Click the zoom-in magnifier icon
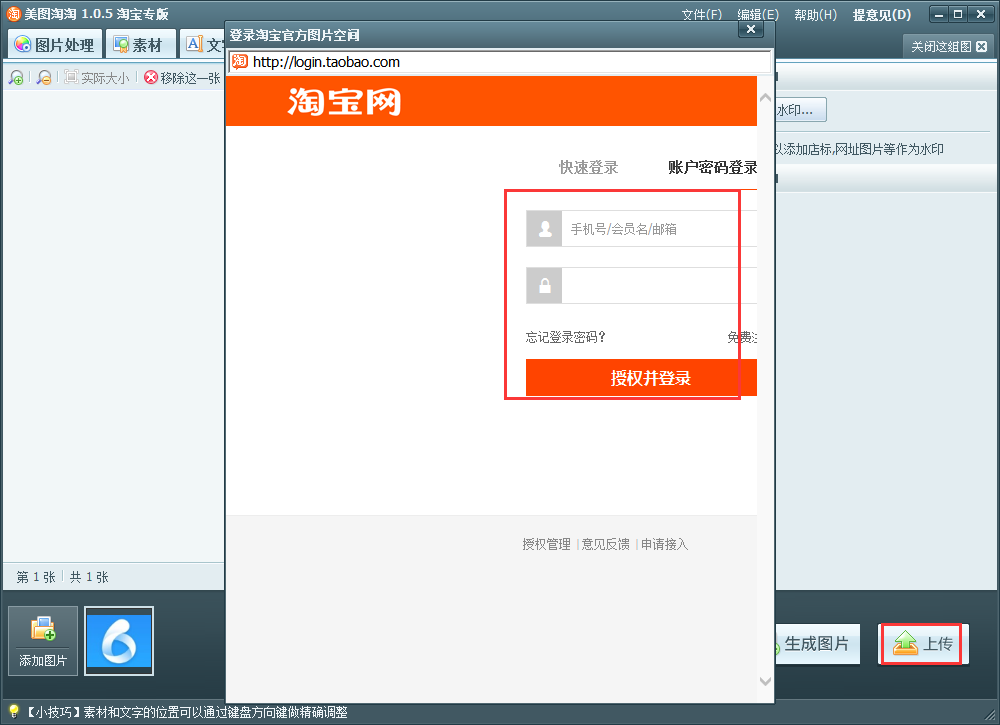 16,78
